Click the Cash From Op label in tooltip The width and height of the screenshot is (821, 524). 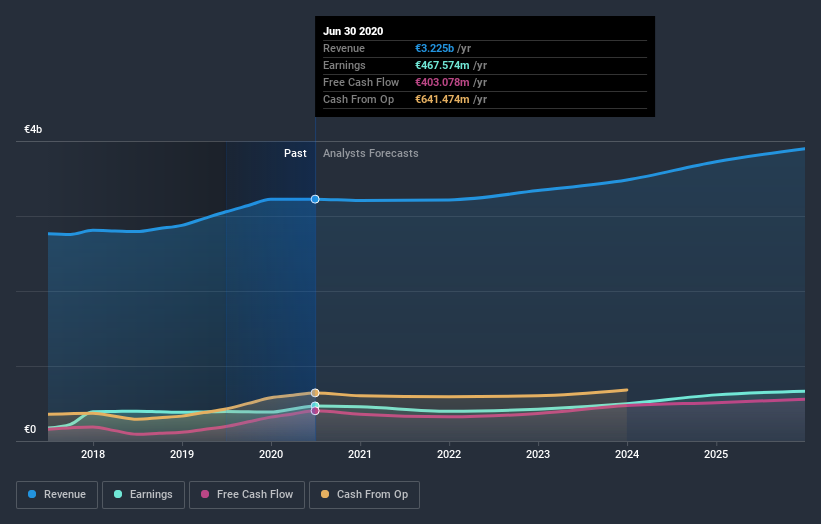[358, 99]
